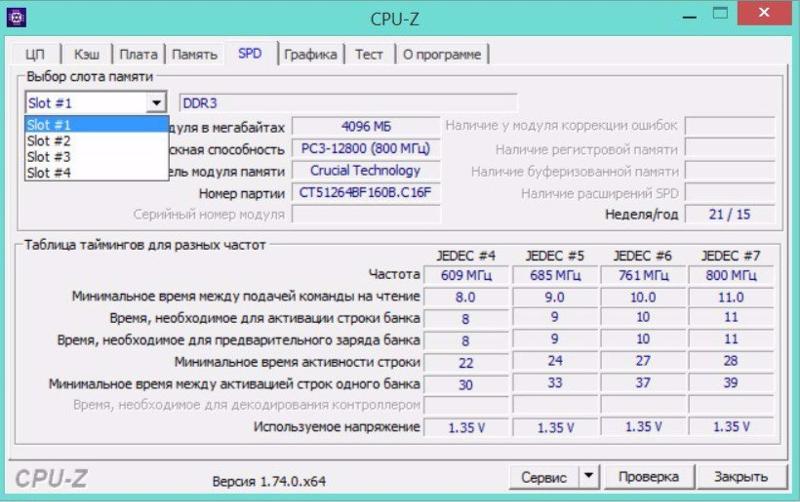
Task: Click the 8.0 CAS latency cell
Action: [466, 297]
